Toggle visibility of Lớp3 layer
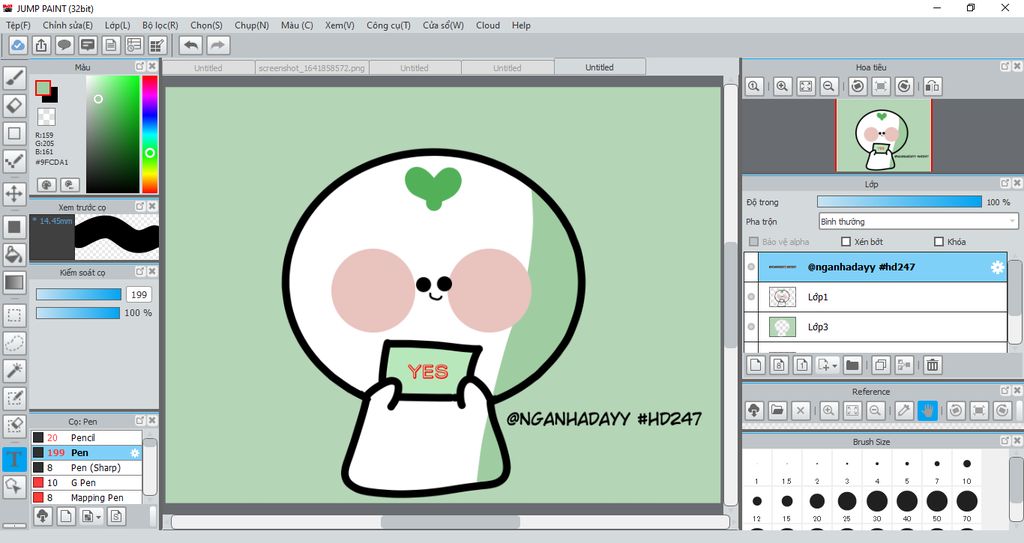 751,327
